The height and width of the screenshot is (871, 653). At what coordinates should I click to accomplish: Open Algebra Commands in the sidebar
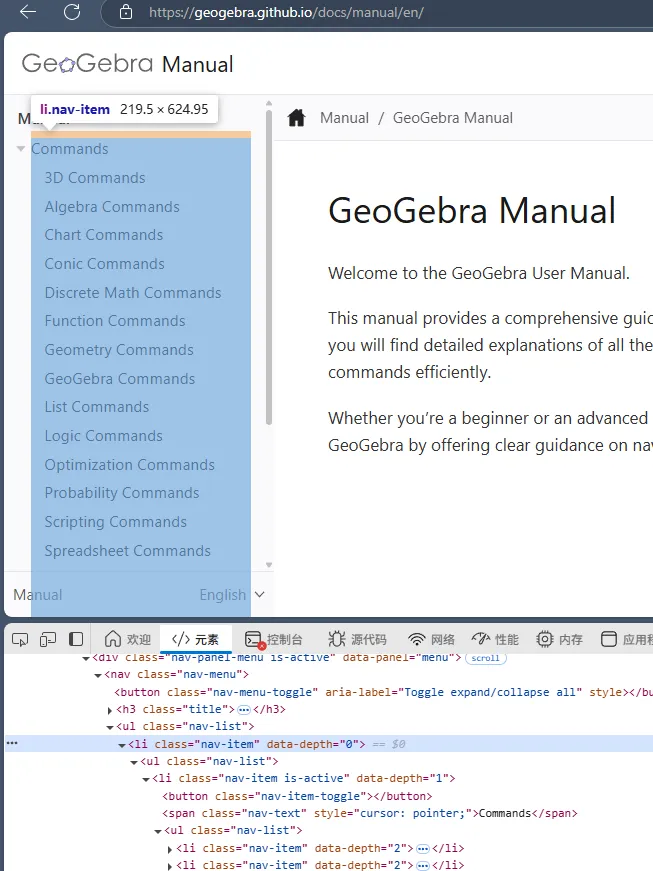click(x=112, y=207)
